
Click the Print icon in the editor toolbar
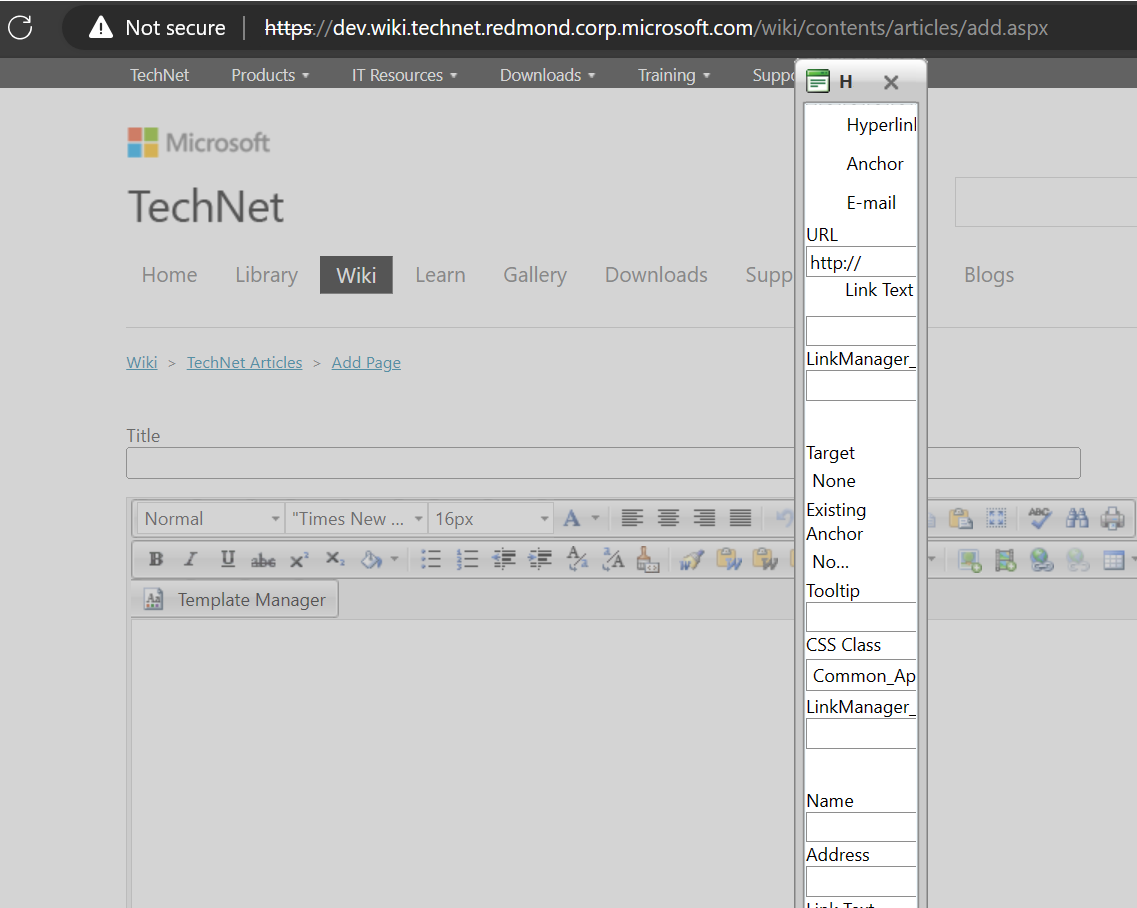click(x=1111, y=518)
